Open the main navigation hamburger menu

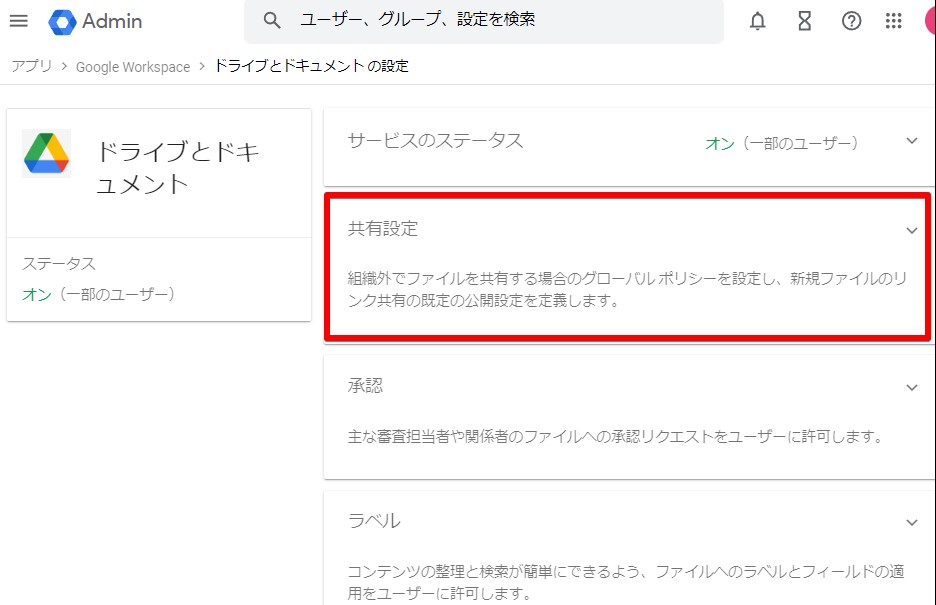point(18,21)
